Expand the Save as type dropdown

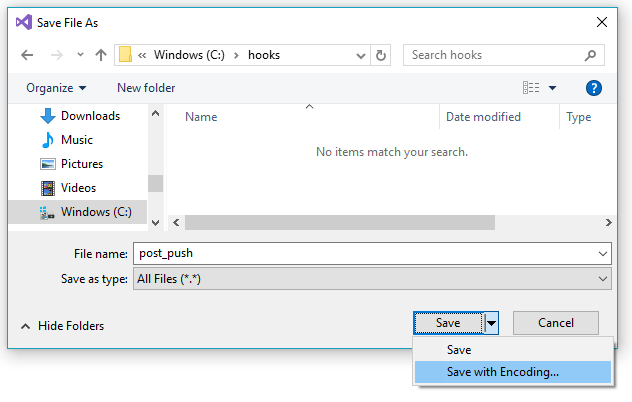602,279
